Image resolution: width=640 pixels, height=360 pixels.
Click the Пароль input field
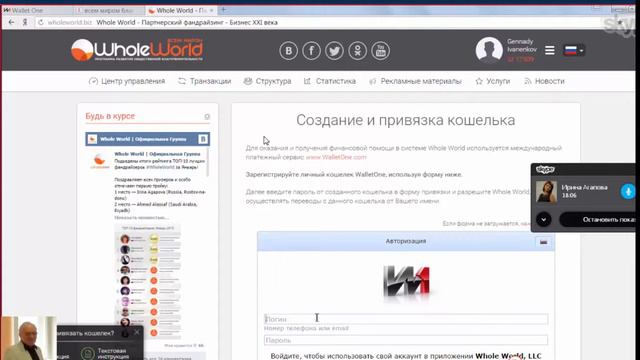[x=406, y=340]
